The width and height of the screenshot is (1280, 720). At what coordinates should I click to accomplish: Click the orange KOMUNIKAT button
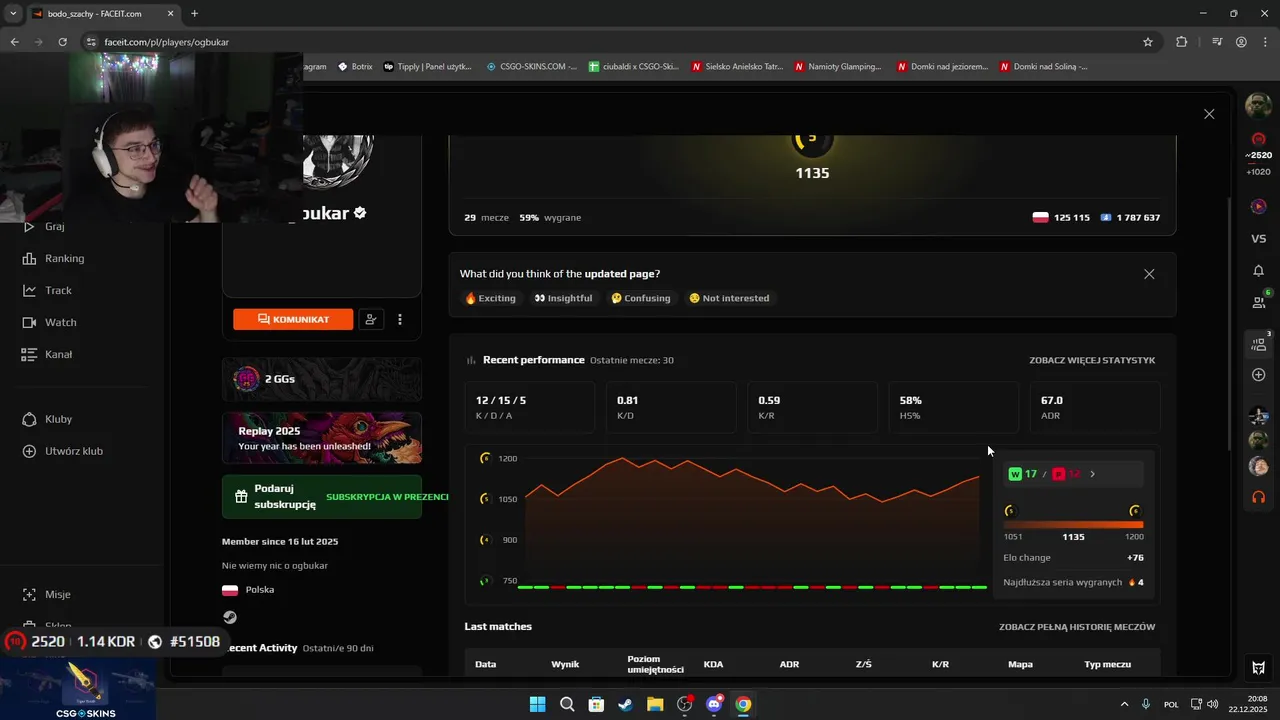293,319
